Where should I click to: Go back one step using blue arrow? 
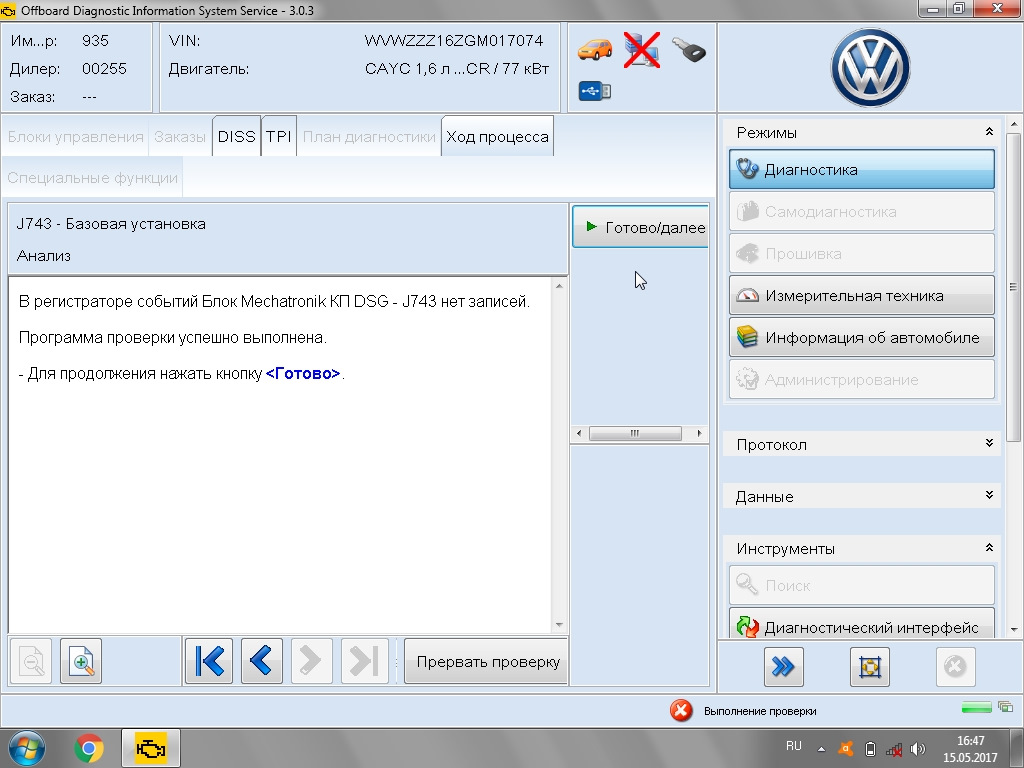(x=262, y=661)
